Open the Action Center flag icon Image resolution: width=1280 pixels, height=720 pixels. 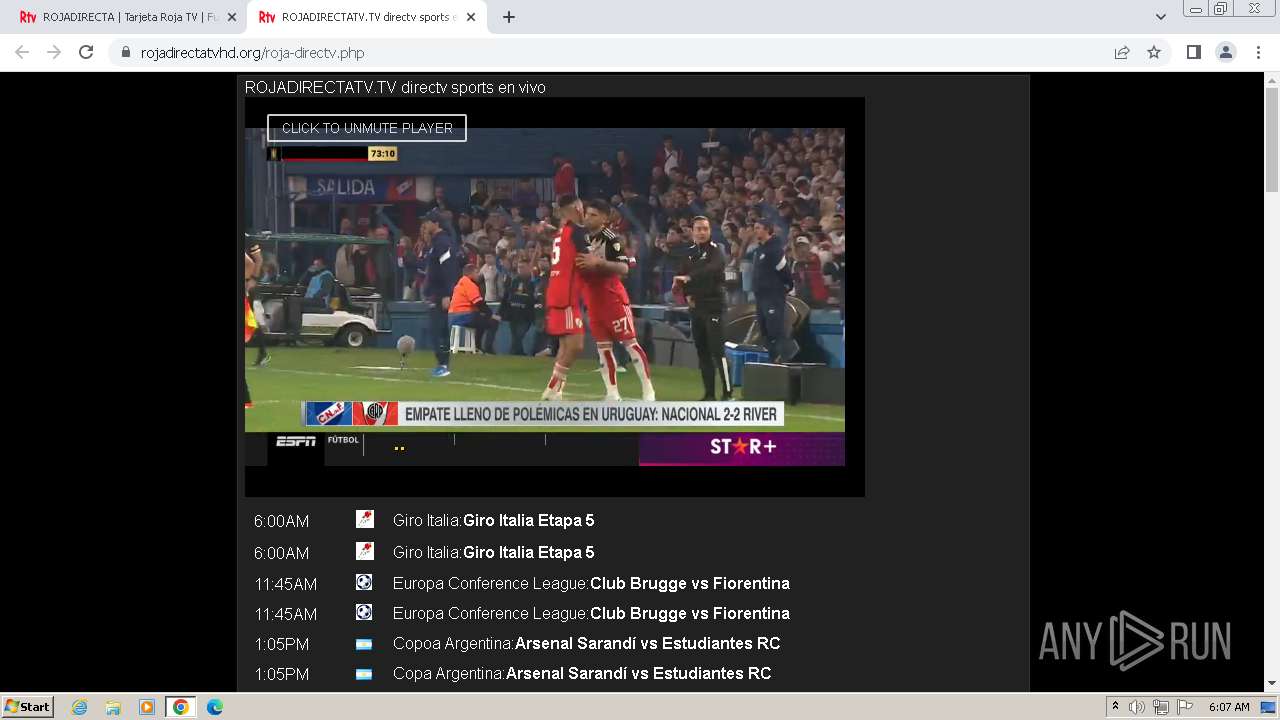tap(1184, 707)
